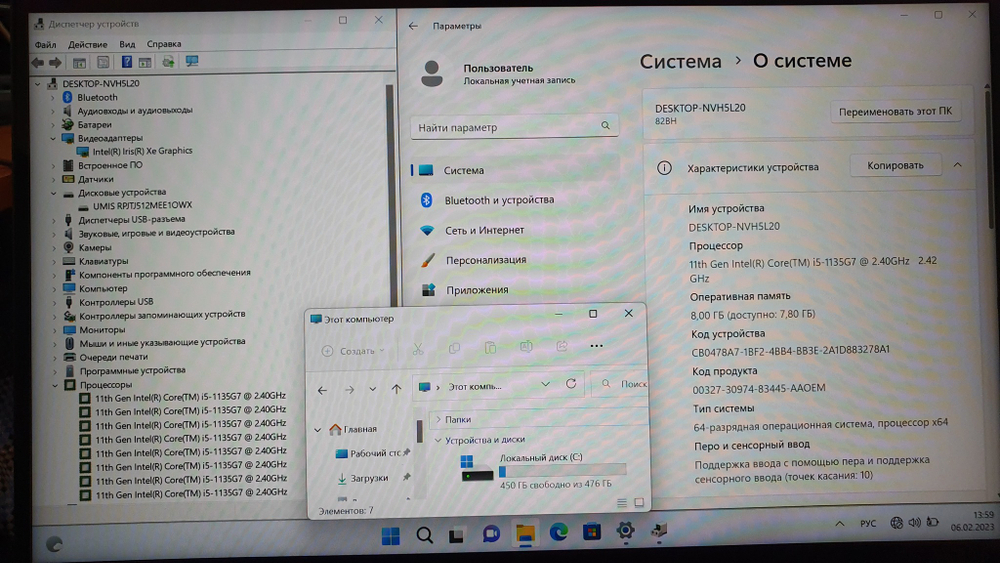1000x563 pixels.
Task: Expand the Мониторы category
Action: click(54, 330)
